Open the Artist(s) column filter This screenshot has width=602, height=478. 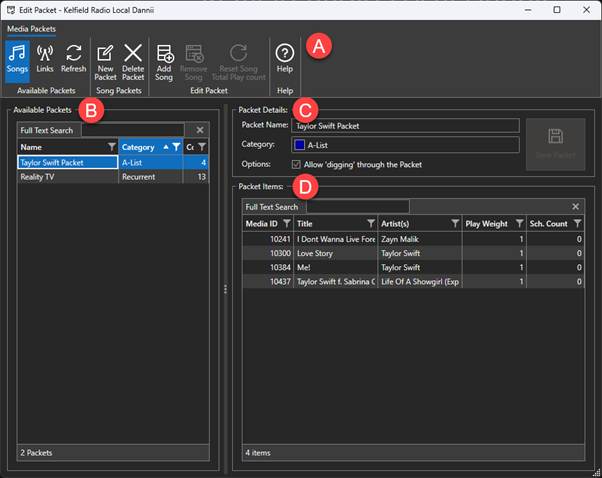click(454, 223)
